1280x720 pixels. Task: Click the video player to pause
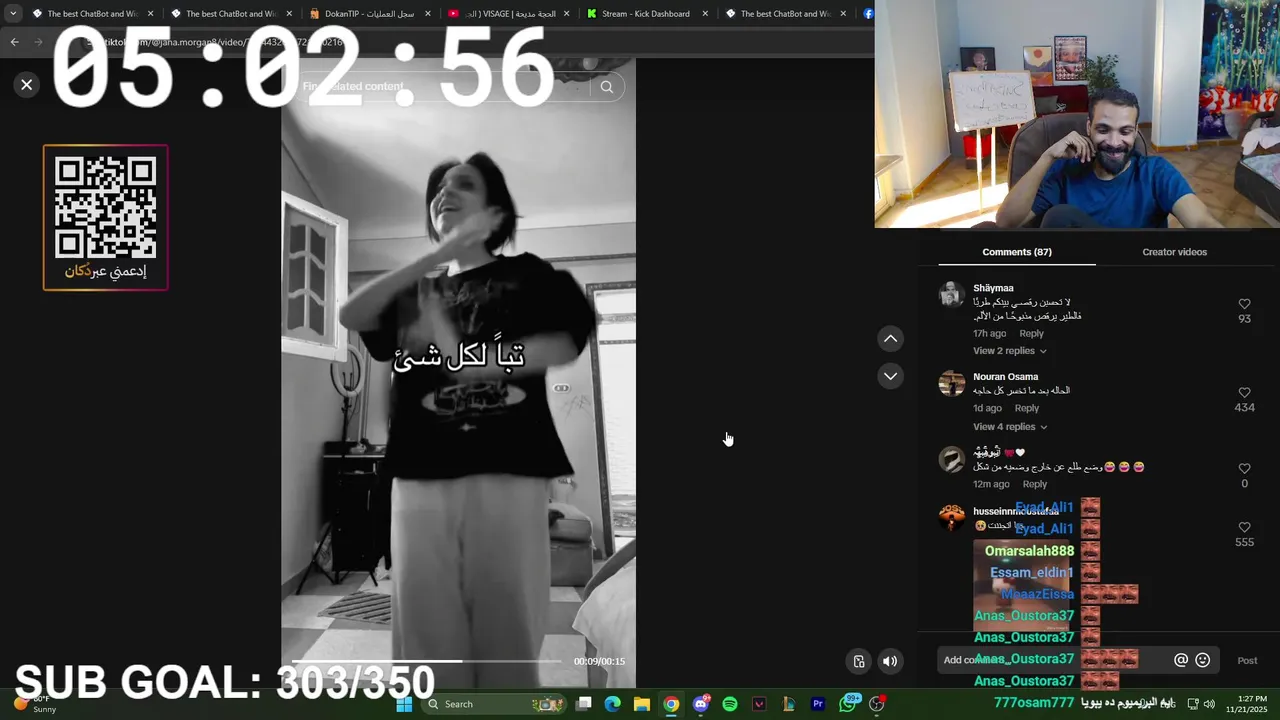click(x=458, y=375)
